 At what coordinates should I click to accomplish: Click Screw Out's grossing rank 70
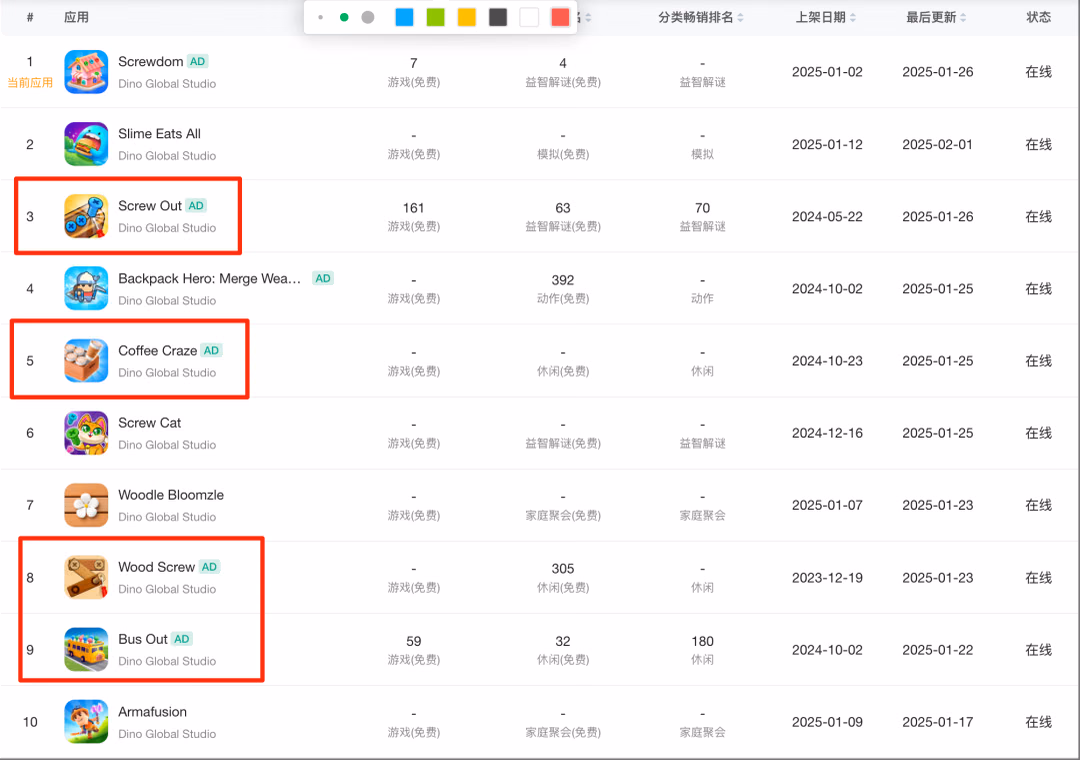[x=703, y=208]
